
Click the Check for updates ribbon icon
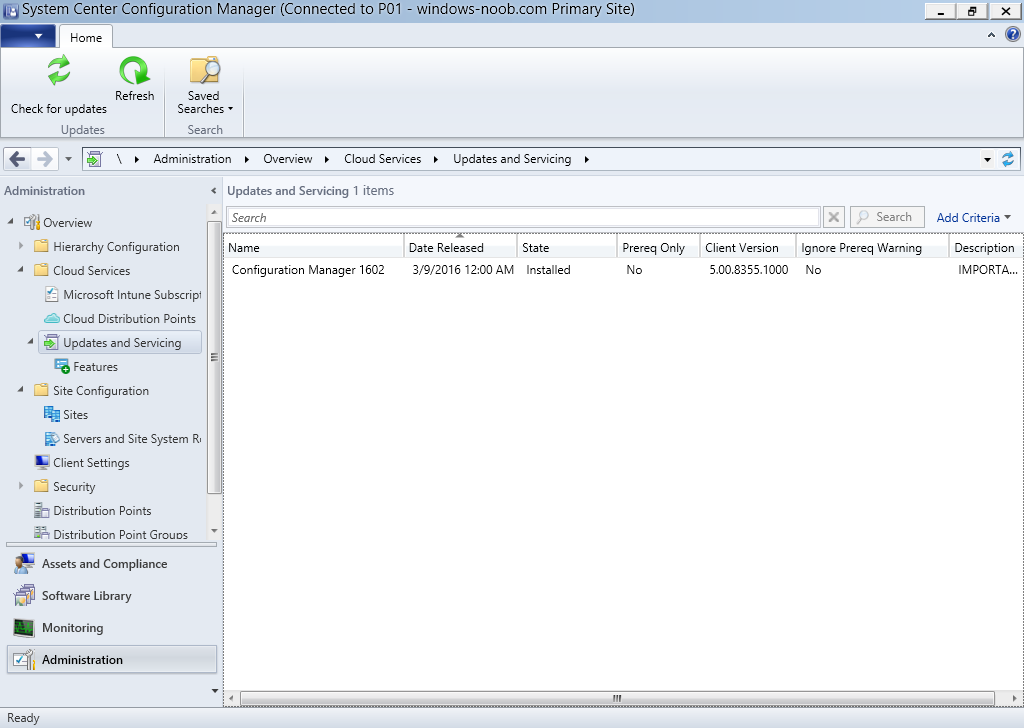coord(59,71)
